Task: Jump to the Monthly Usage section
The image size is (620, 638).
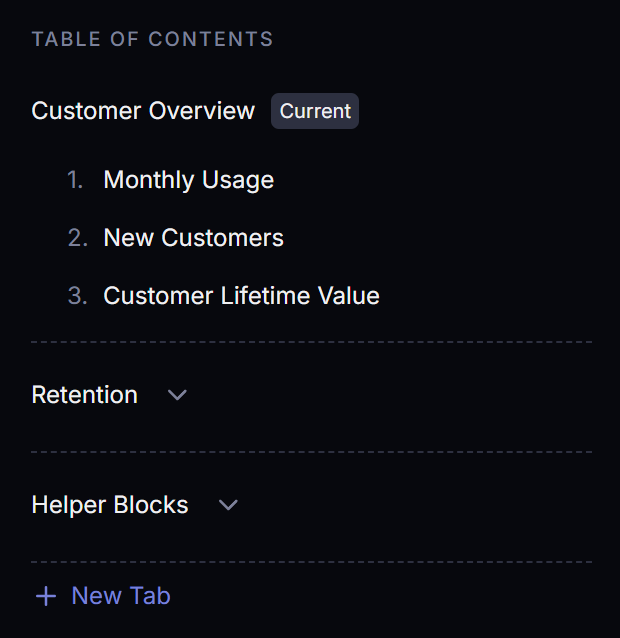Action: point(188,180)
